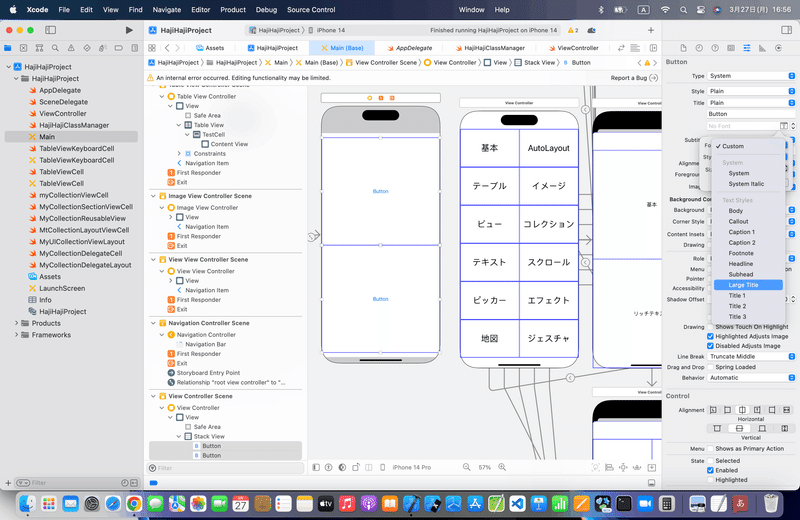
Task: Open the Issue navigator warning icon
Action: click(x=71, y=48)
